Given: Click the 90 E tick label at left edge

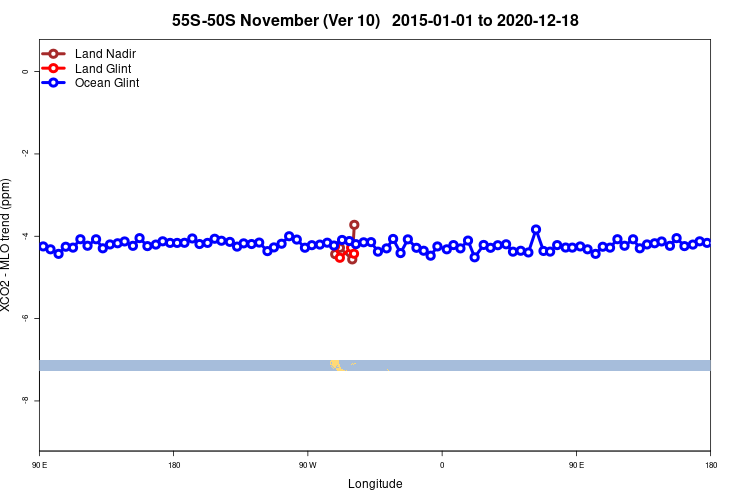Looking at the screenshot, I should point(40,465).
